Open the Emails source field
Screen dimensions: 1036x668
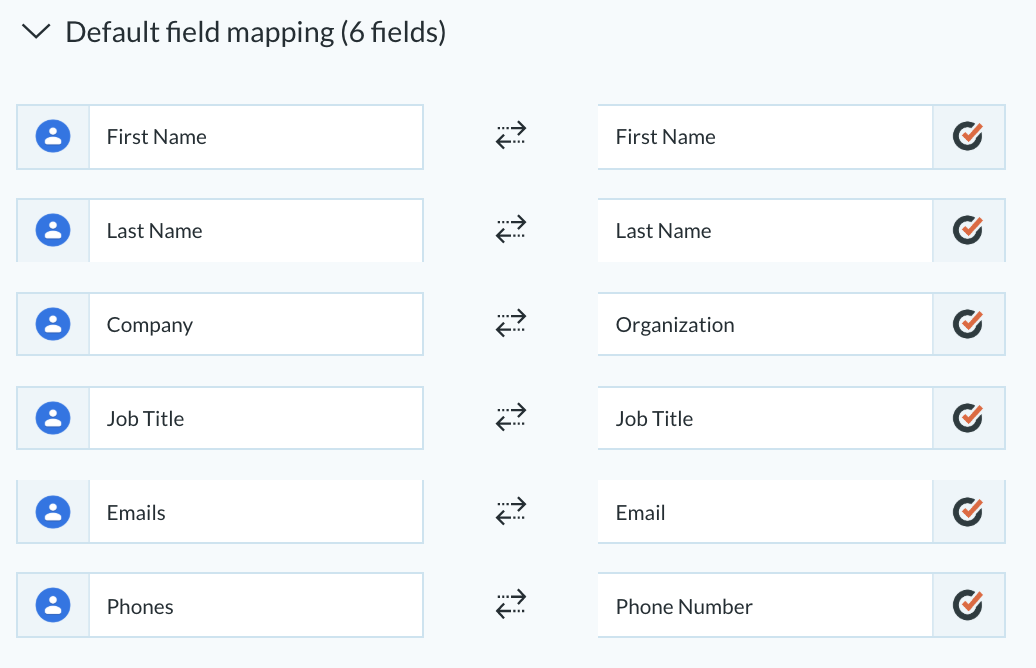(x=256, y=512)
